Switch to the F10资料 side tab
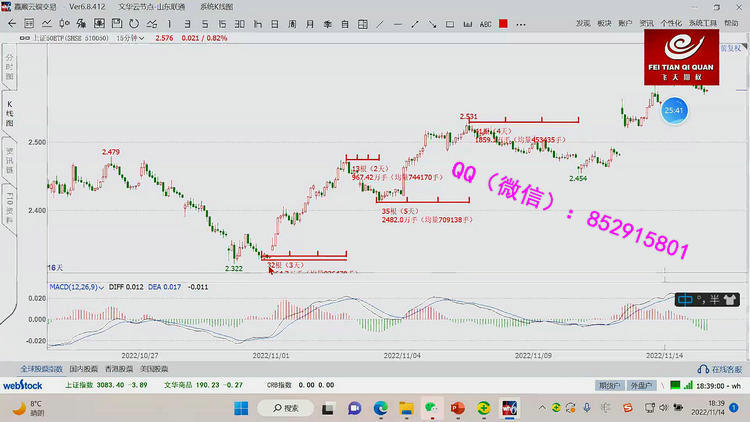The width and height of the screenshot is (750, 422). [10, 208]
